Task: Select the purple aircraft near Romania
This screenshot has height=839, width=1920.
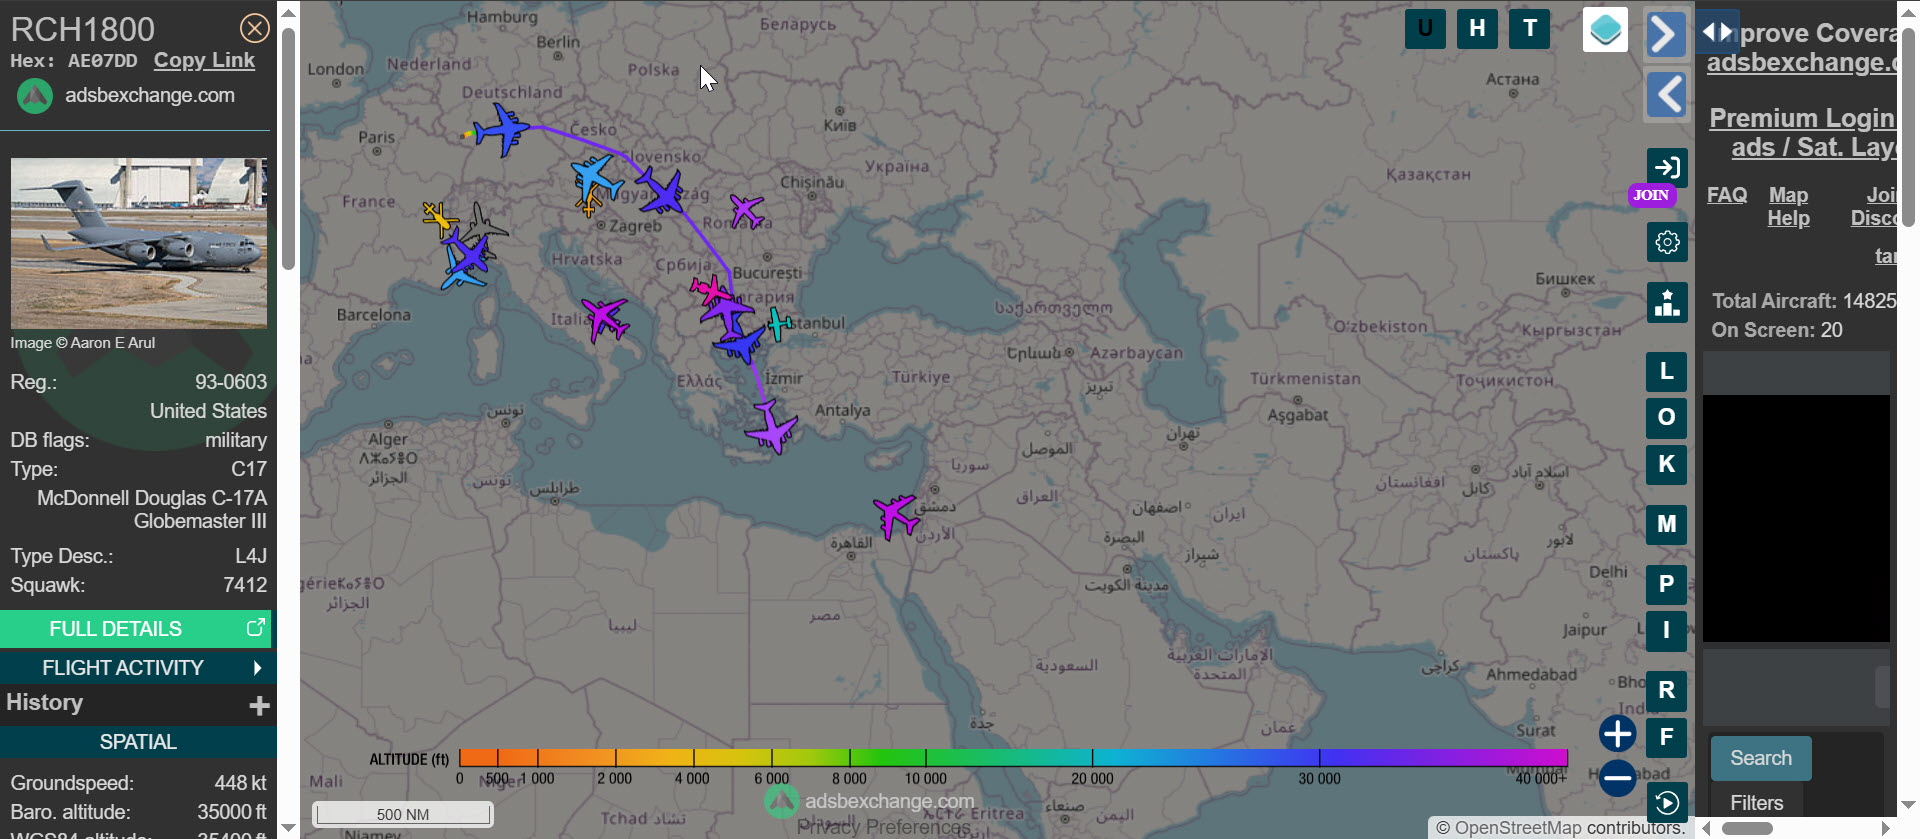Action: 746,211
